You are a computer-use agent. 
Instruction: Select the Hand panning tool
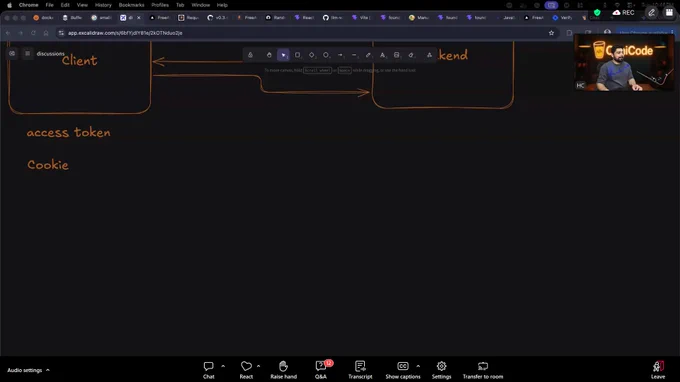click(269, 55)
